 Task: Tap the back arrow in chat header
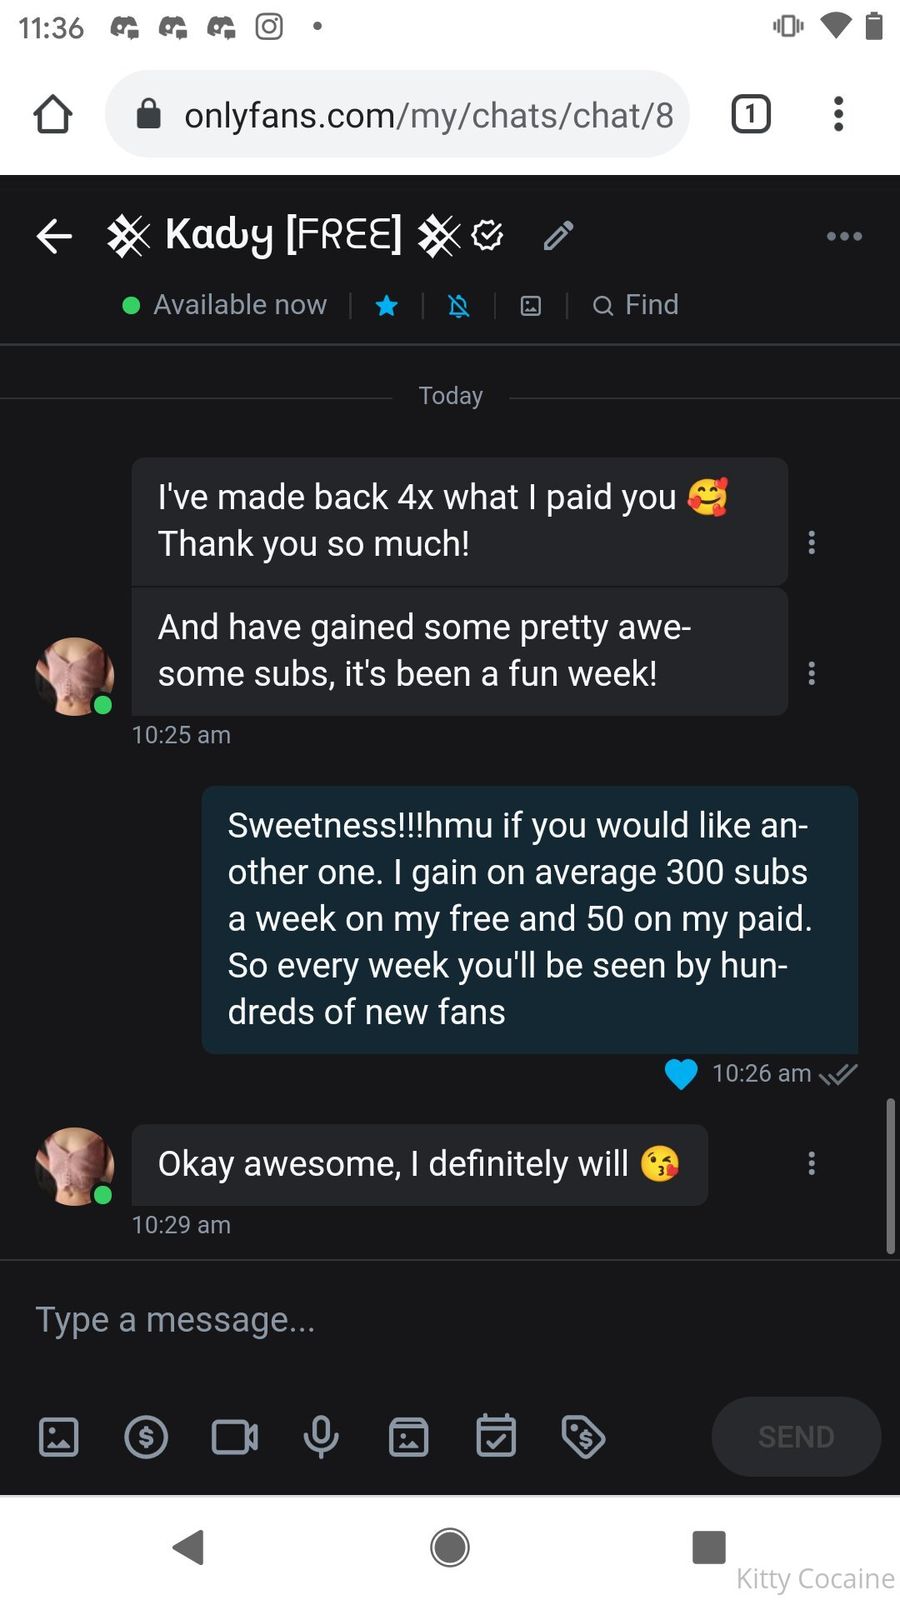(54, 236)
